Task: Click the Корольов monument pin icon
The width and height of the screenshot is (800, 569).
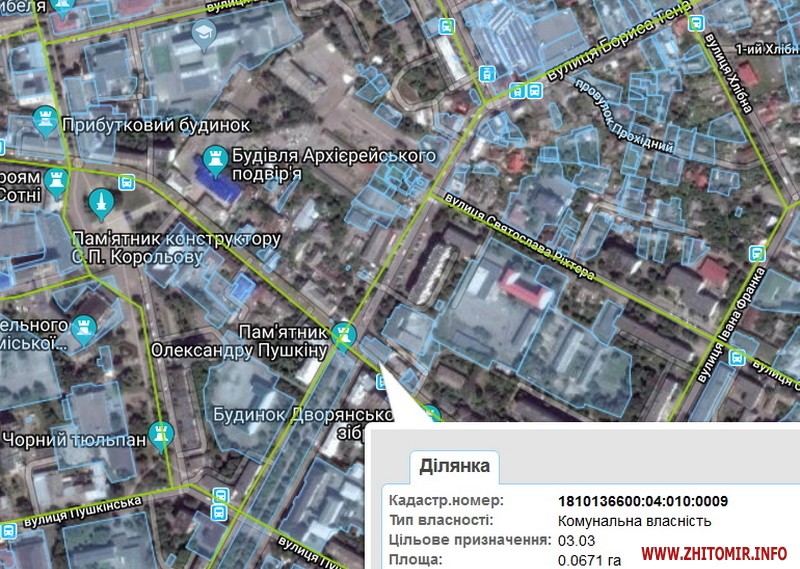Action: [x=100, y=205]
